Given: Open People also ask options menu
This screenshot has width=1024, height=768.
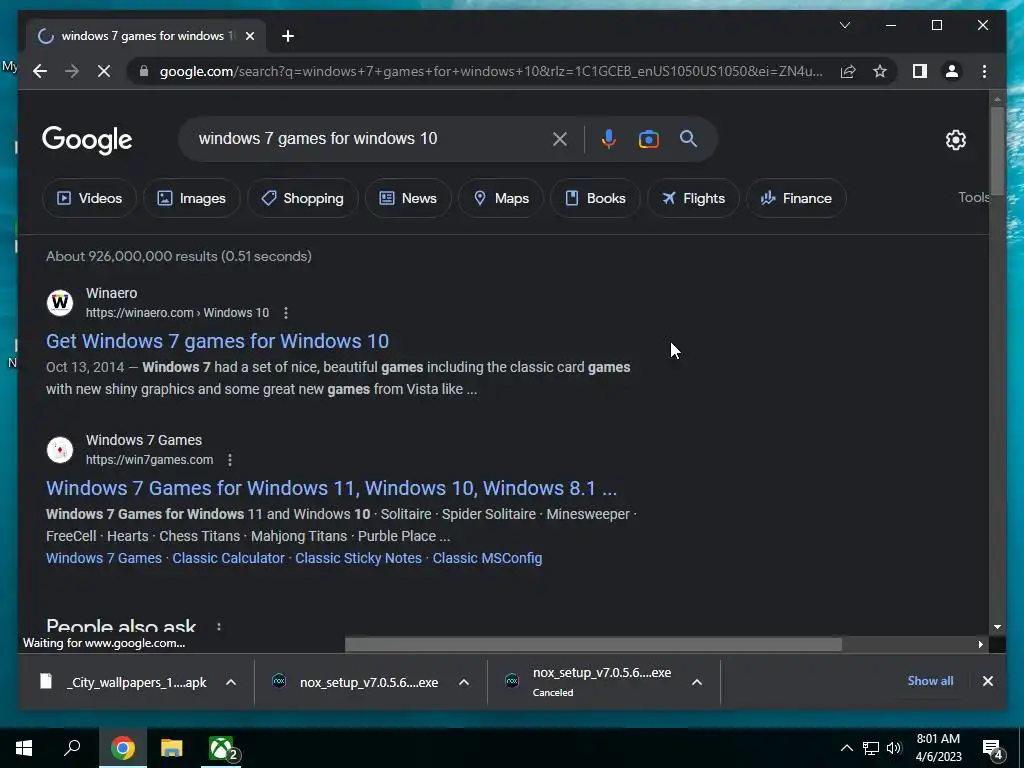Looking at the screenshot, I should coord(219,627).
